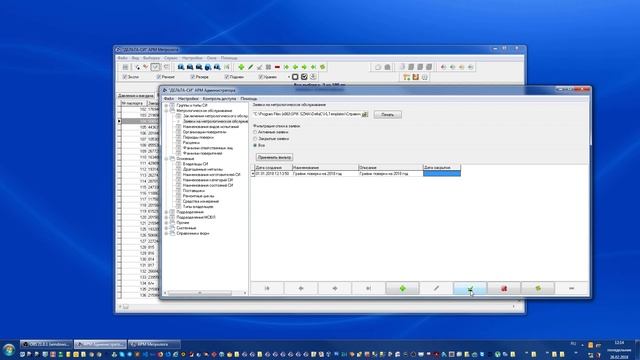Expand the Справочники форм tree node
The width and height of the screenshot is (640, 360).
click(x=167, y=233)
